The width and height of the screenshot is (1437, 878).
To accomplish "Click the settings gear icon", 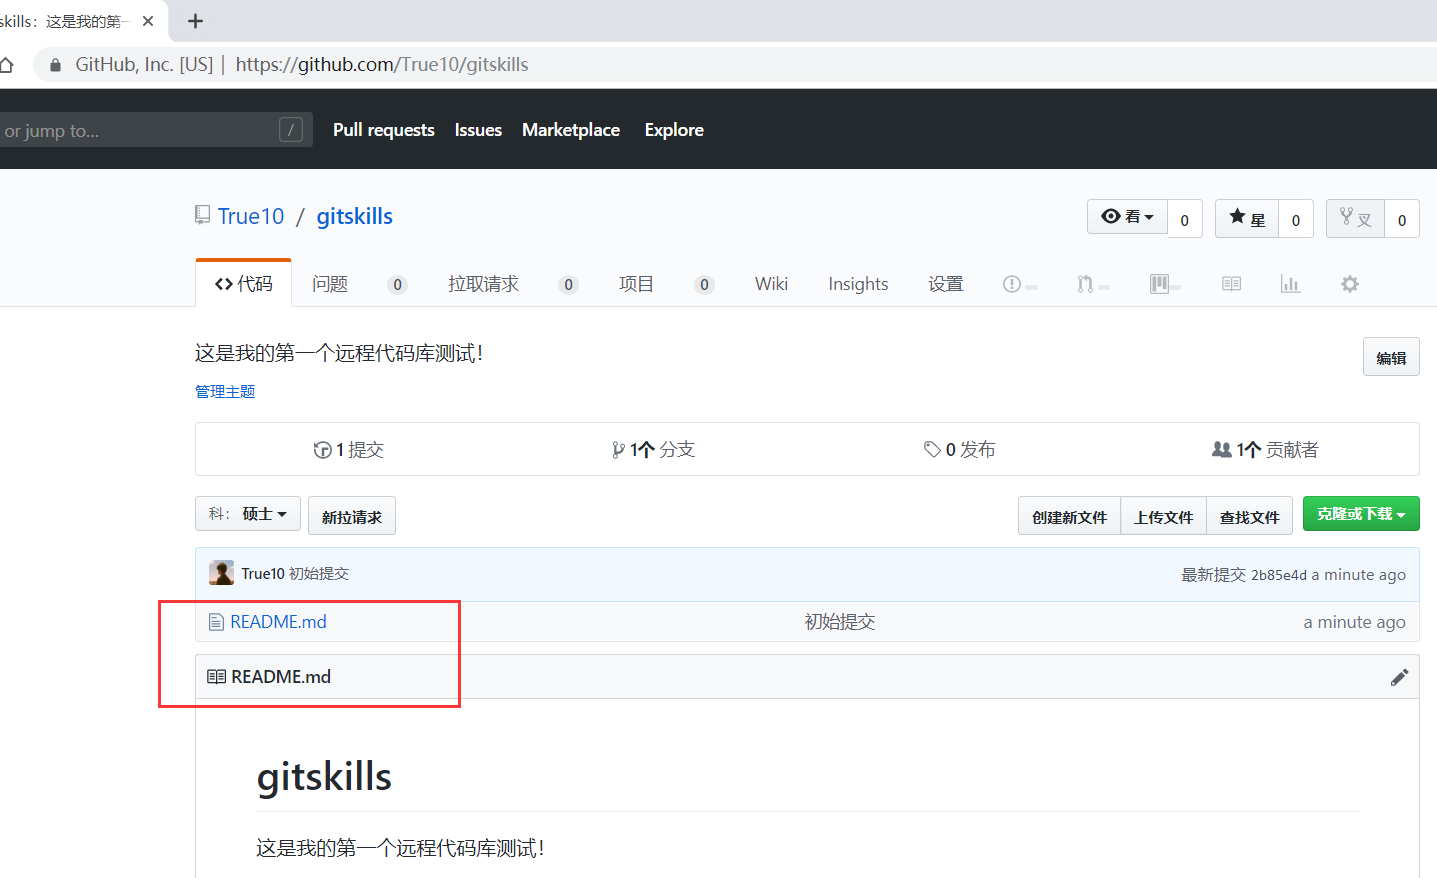I will 1350,284.
